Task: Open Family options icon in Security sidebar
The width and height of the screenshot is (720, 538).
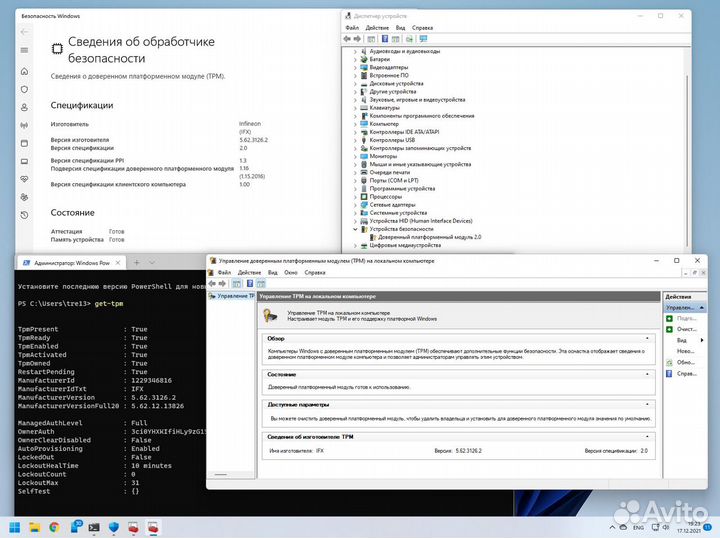Action: tap(24, 197)
